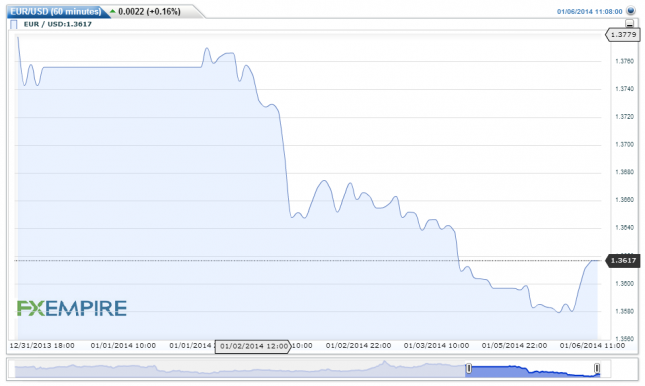Viewport: 645px width, 386px height.
Task: Click the left handle of the range selector
Action: pyautogui.click(x=469, y=368)
